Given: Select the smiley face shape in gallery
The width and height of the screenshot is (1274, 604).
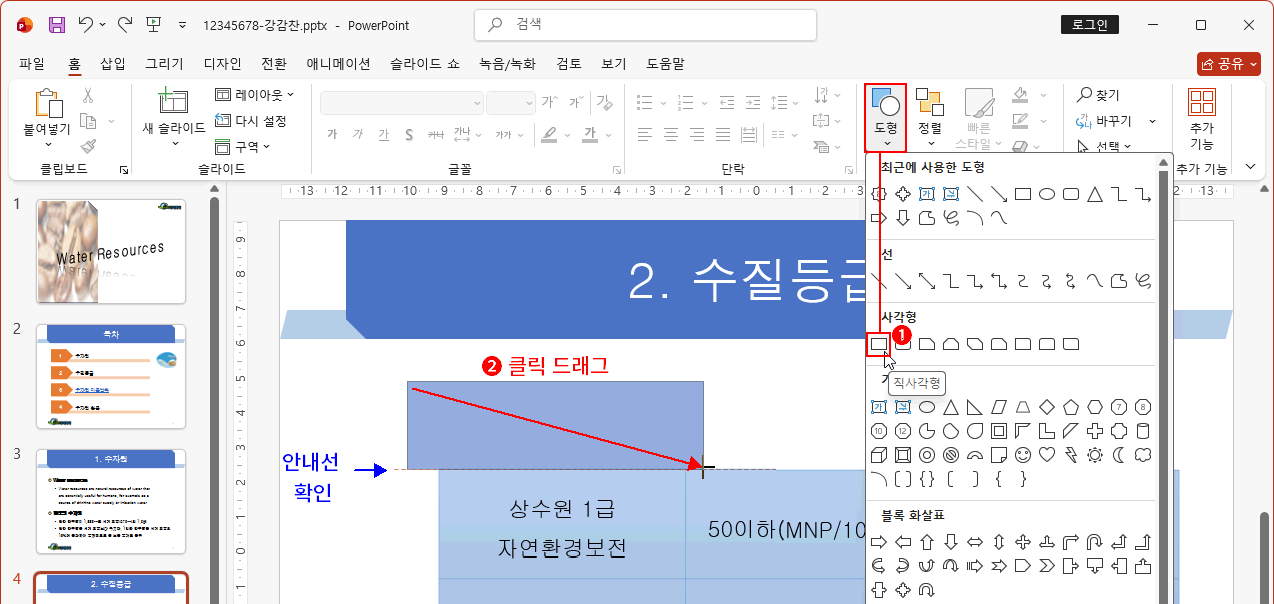Looking at the screenshot, I should click(1022, 455).
